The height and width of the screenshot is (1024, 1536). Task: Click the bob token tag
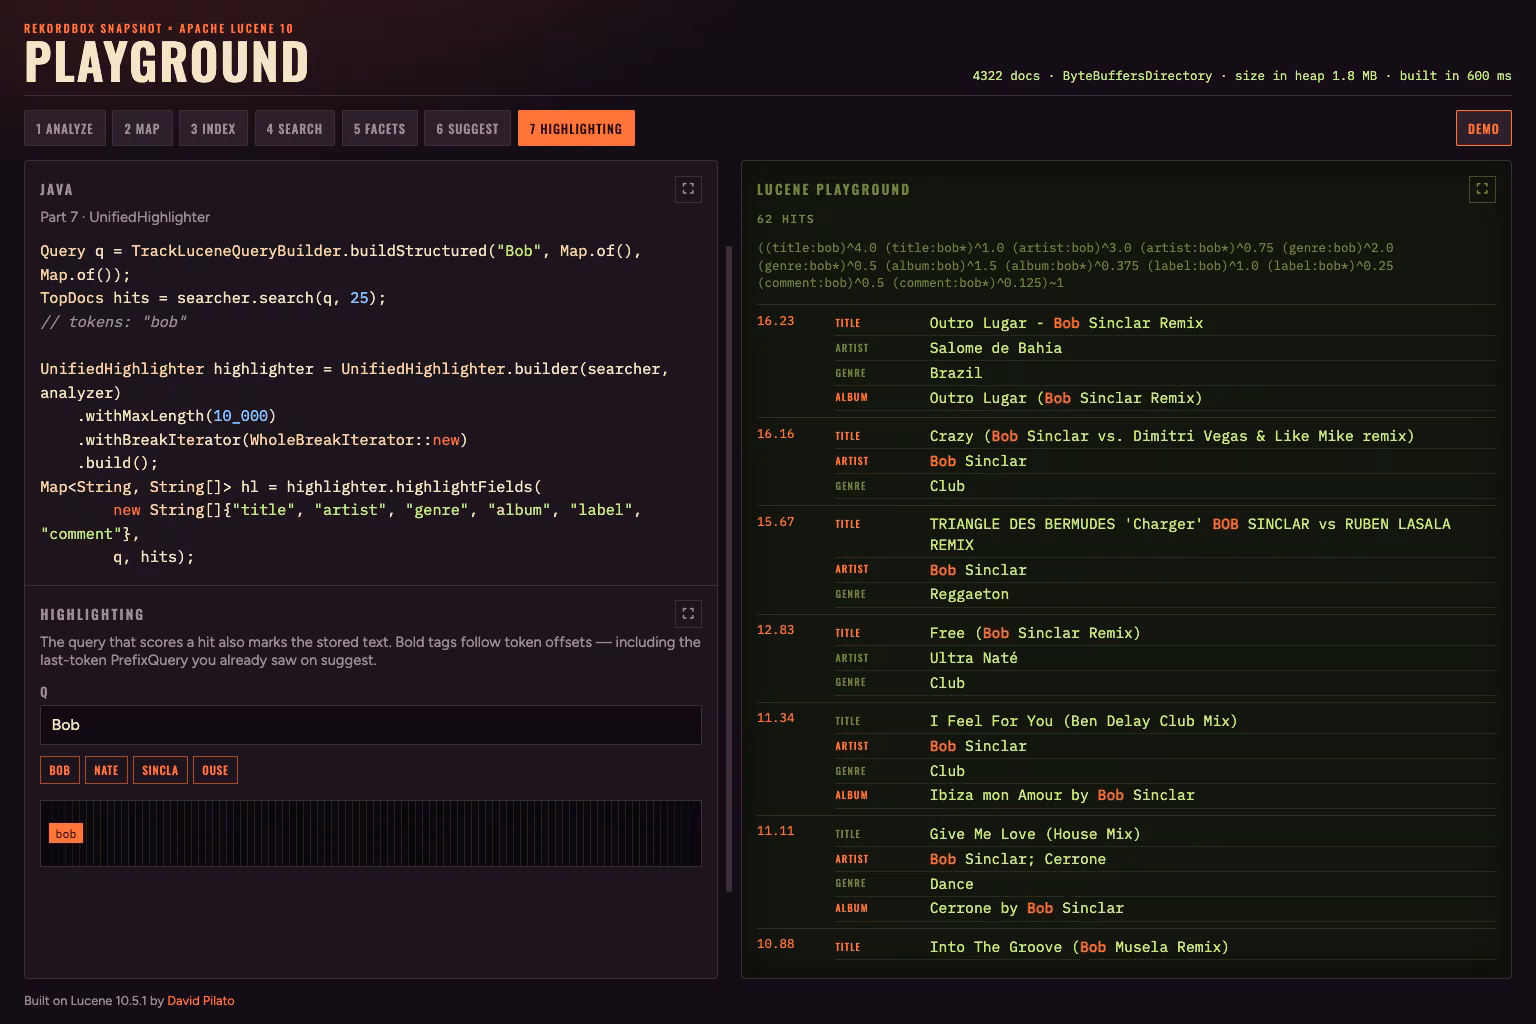click(66, 833)
